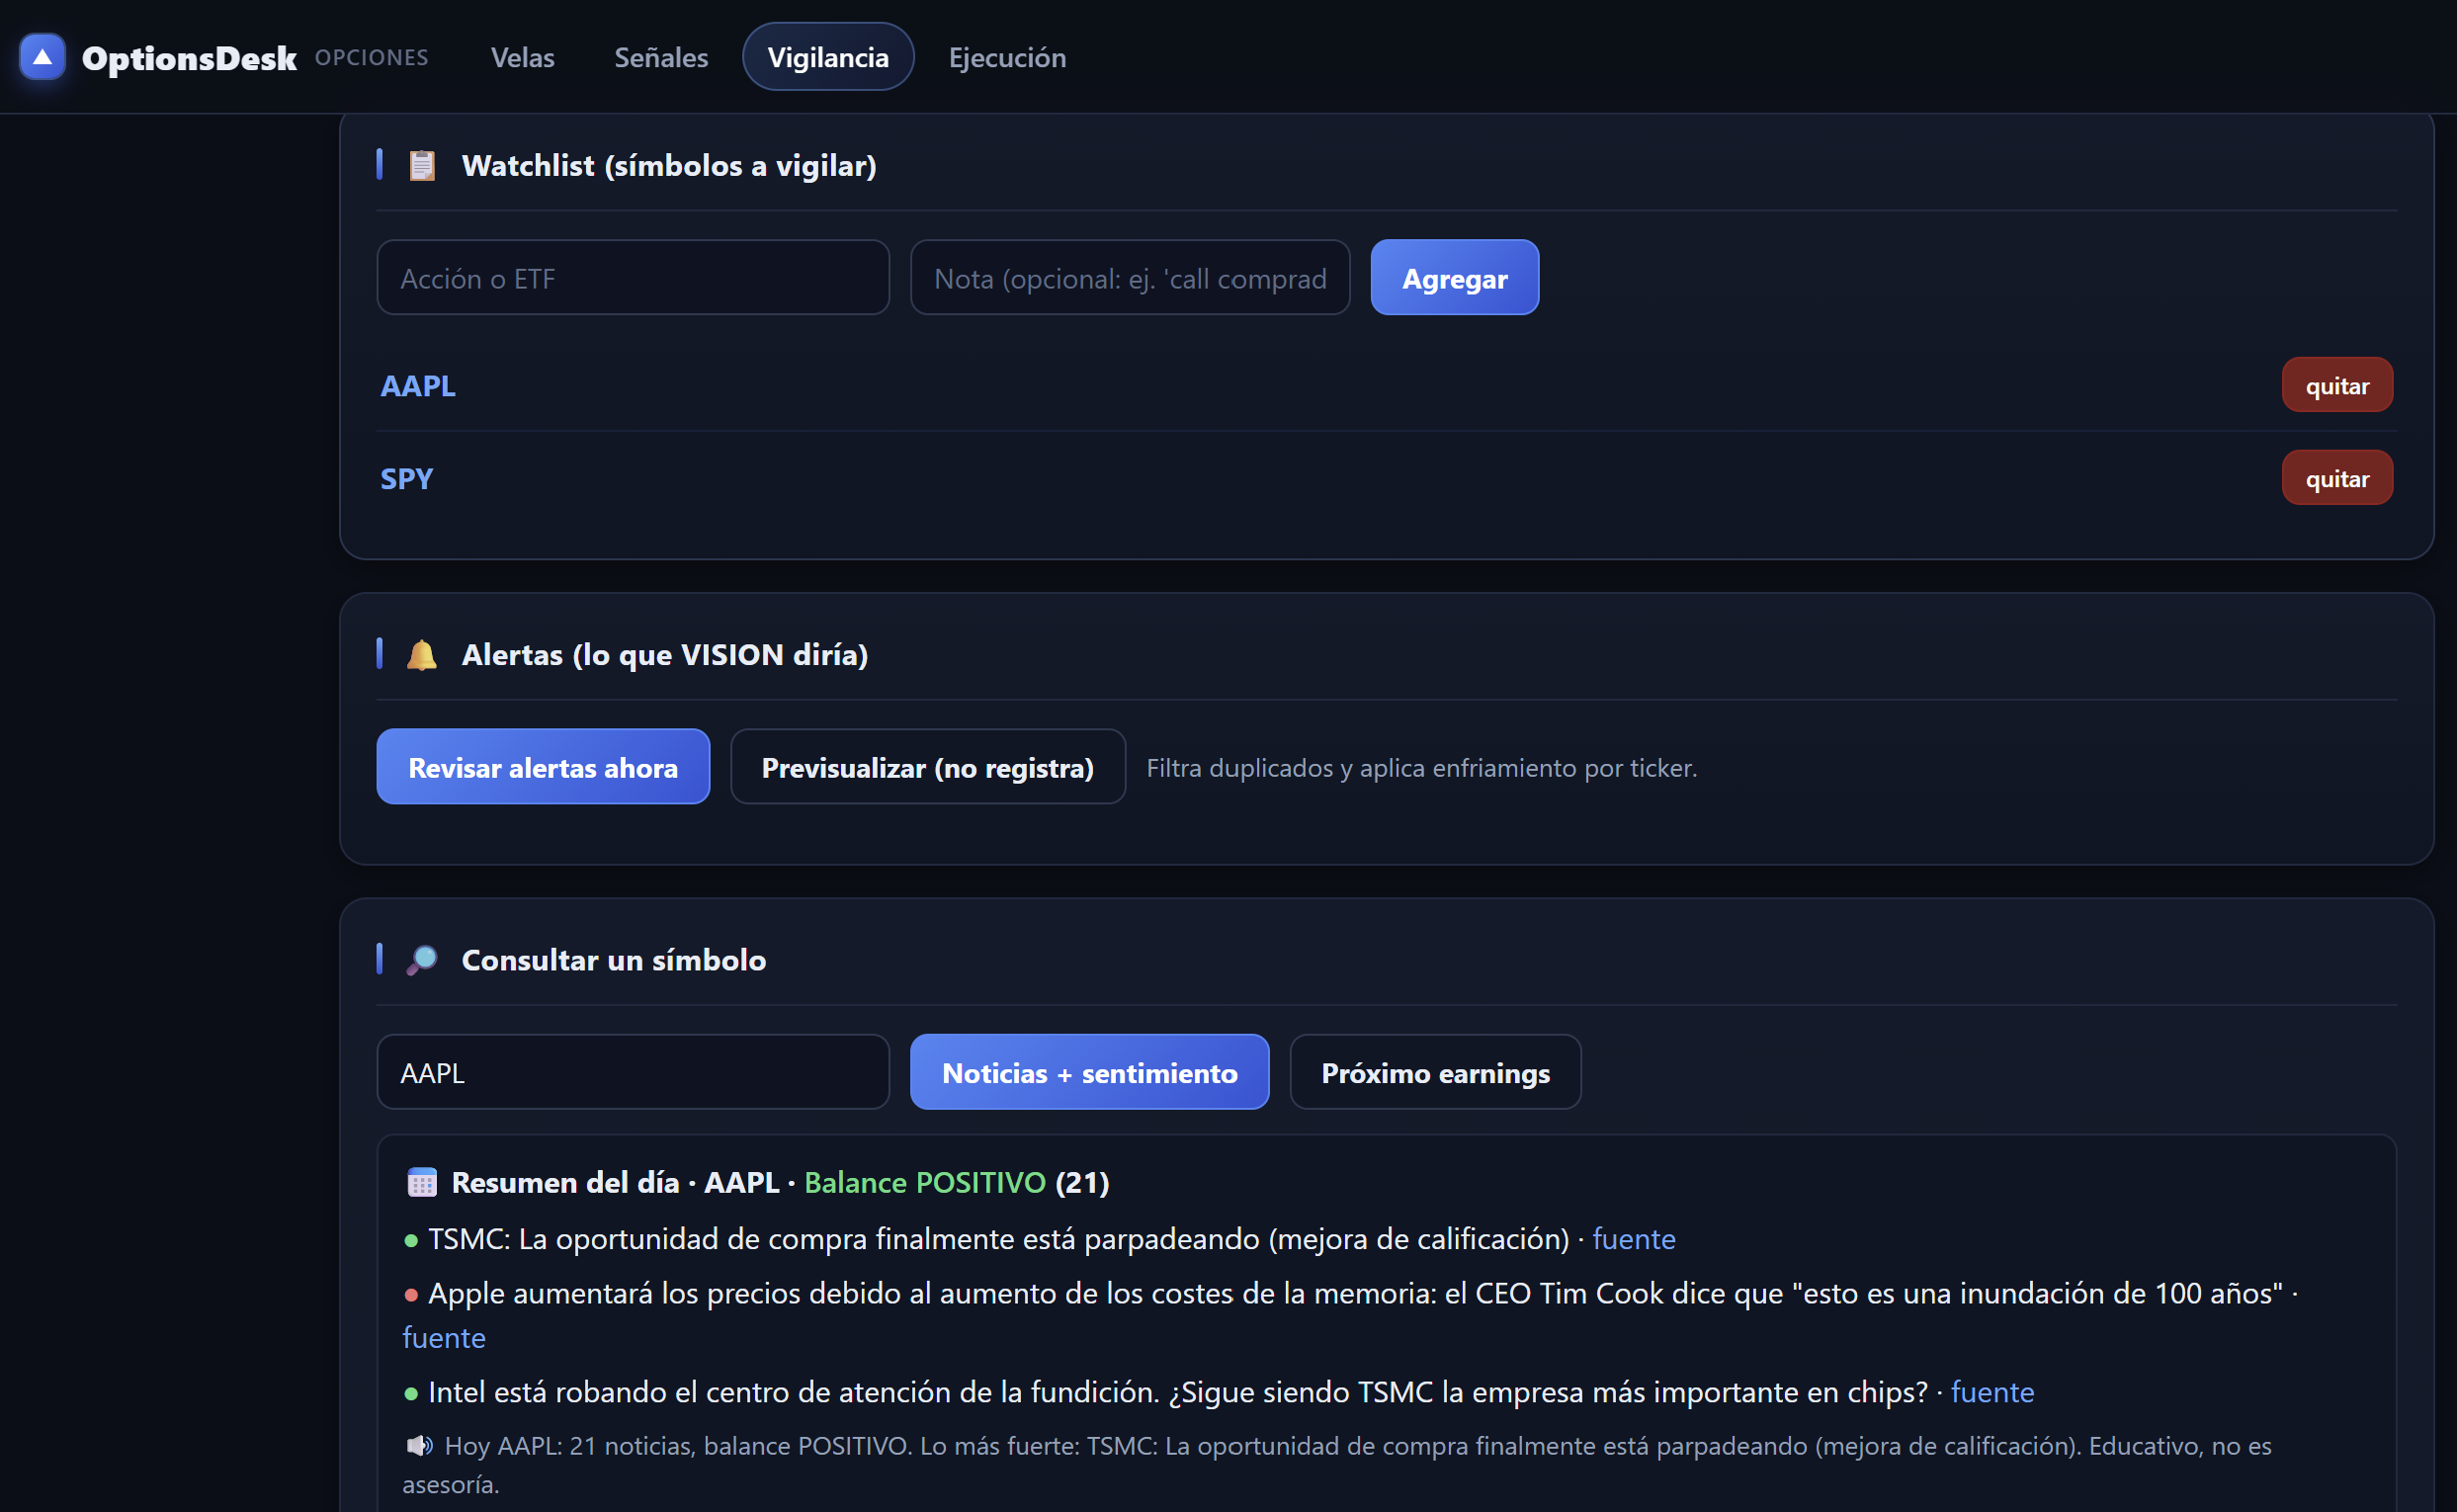The width and height of the screenshot is (2457, 1512).
Task: Select the Vigilancia tab
Action: click(828, 57)
